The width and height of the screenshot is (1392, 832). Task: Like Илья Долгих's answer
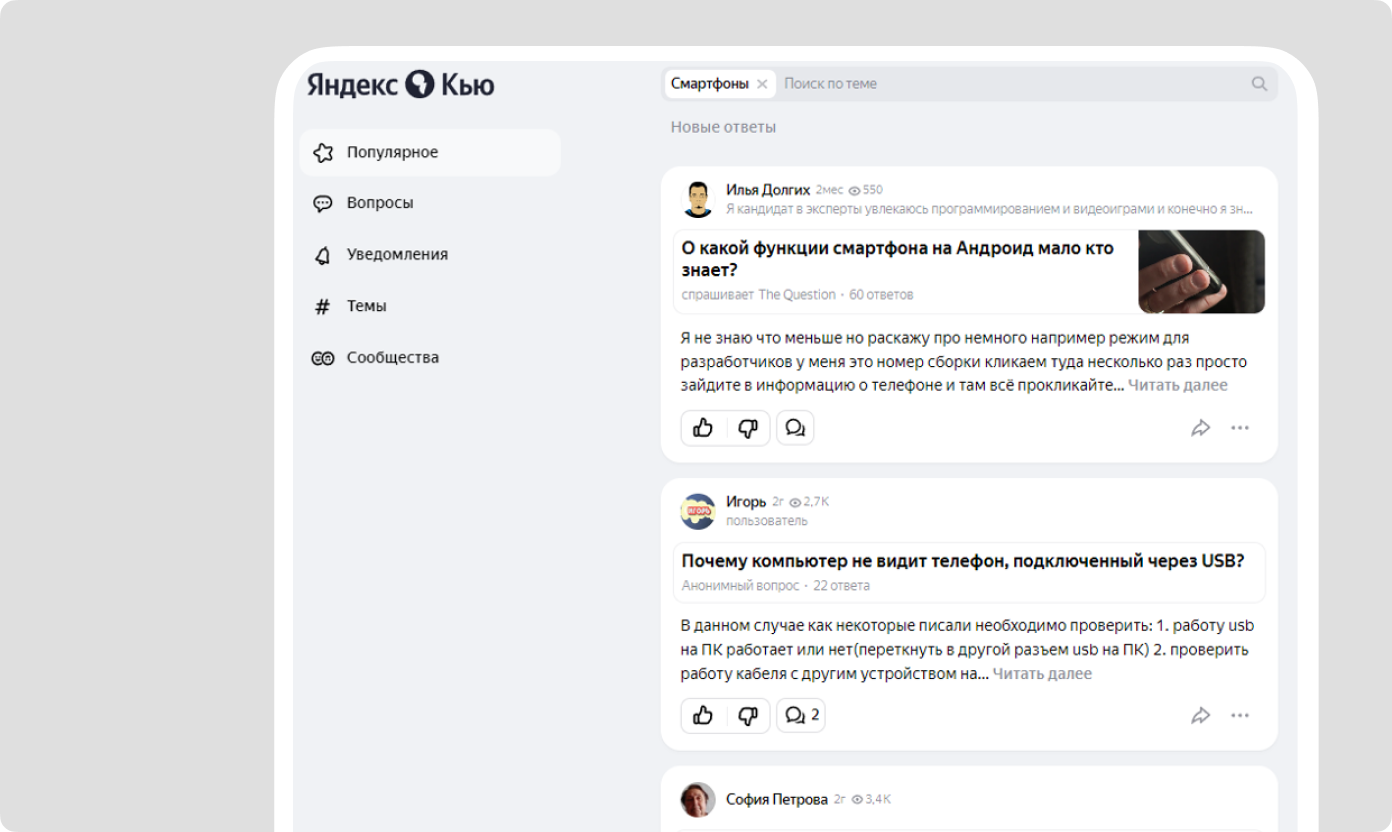(703, 428)
